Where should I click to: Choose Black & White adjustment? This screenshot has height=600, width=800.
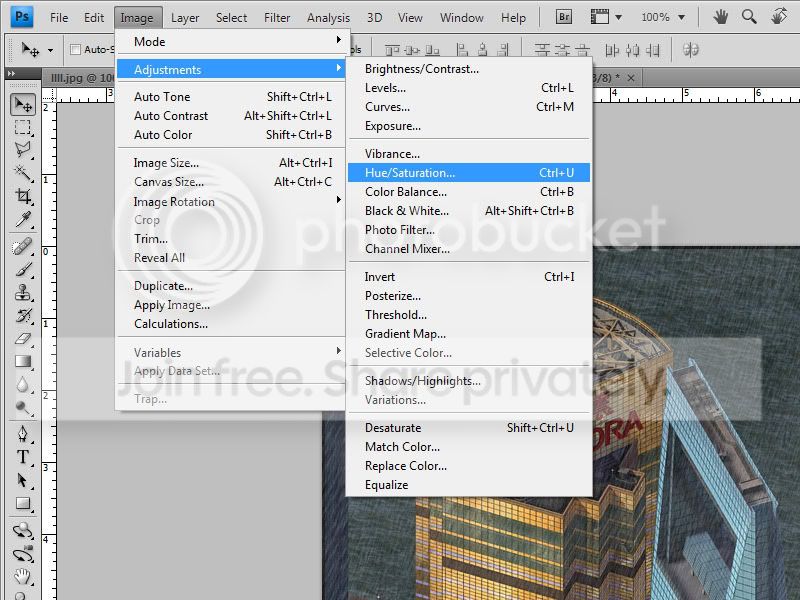pos(469,211)
